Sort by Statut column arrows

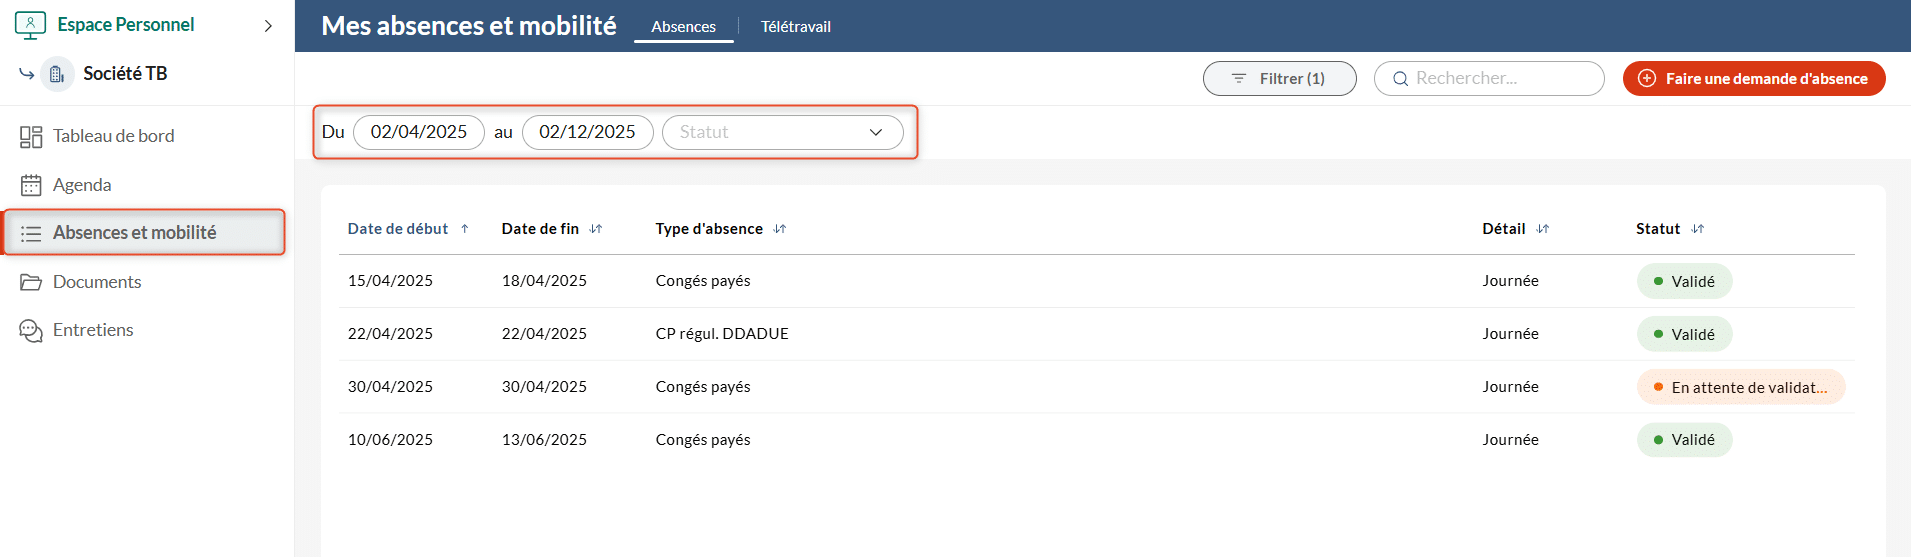[1697, 229]
